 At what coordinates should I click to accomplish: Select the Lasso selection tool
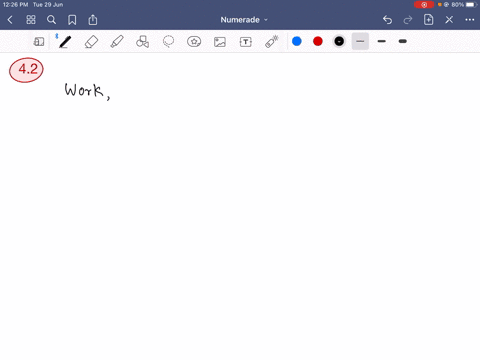coord(168,42)
